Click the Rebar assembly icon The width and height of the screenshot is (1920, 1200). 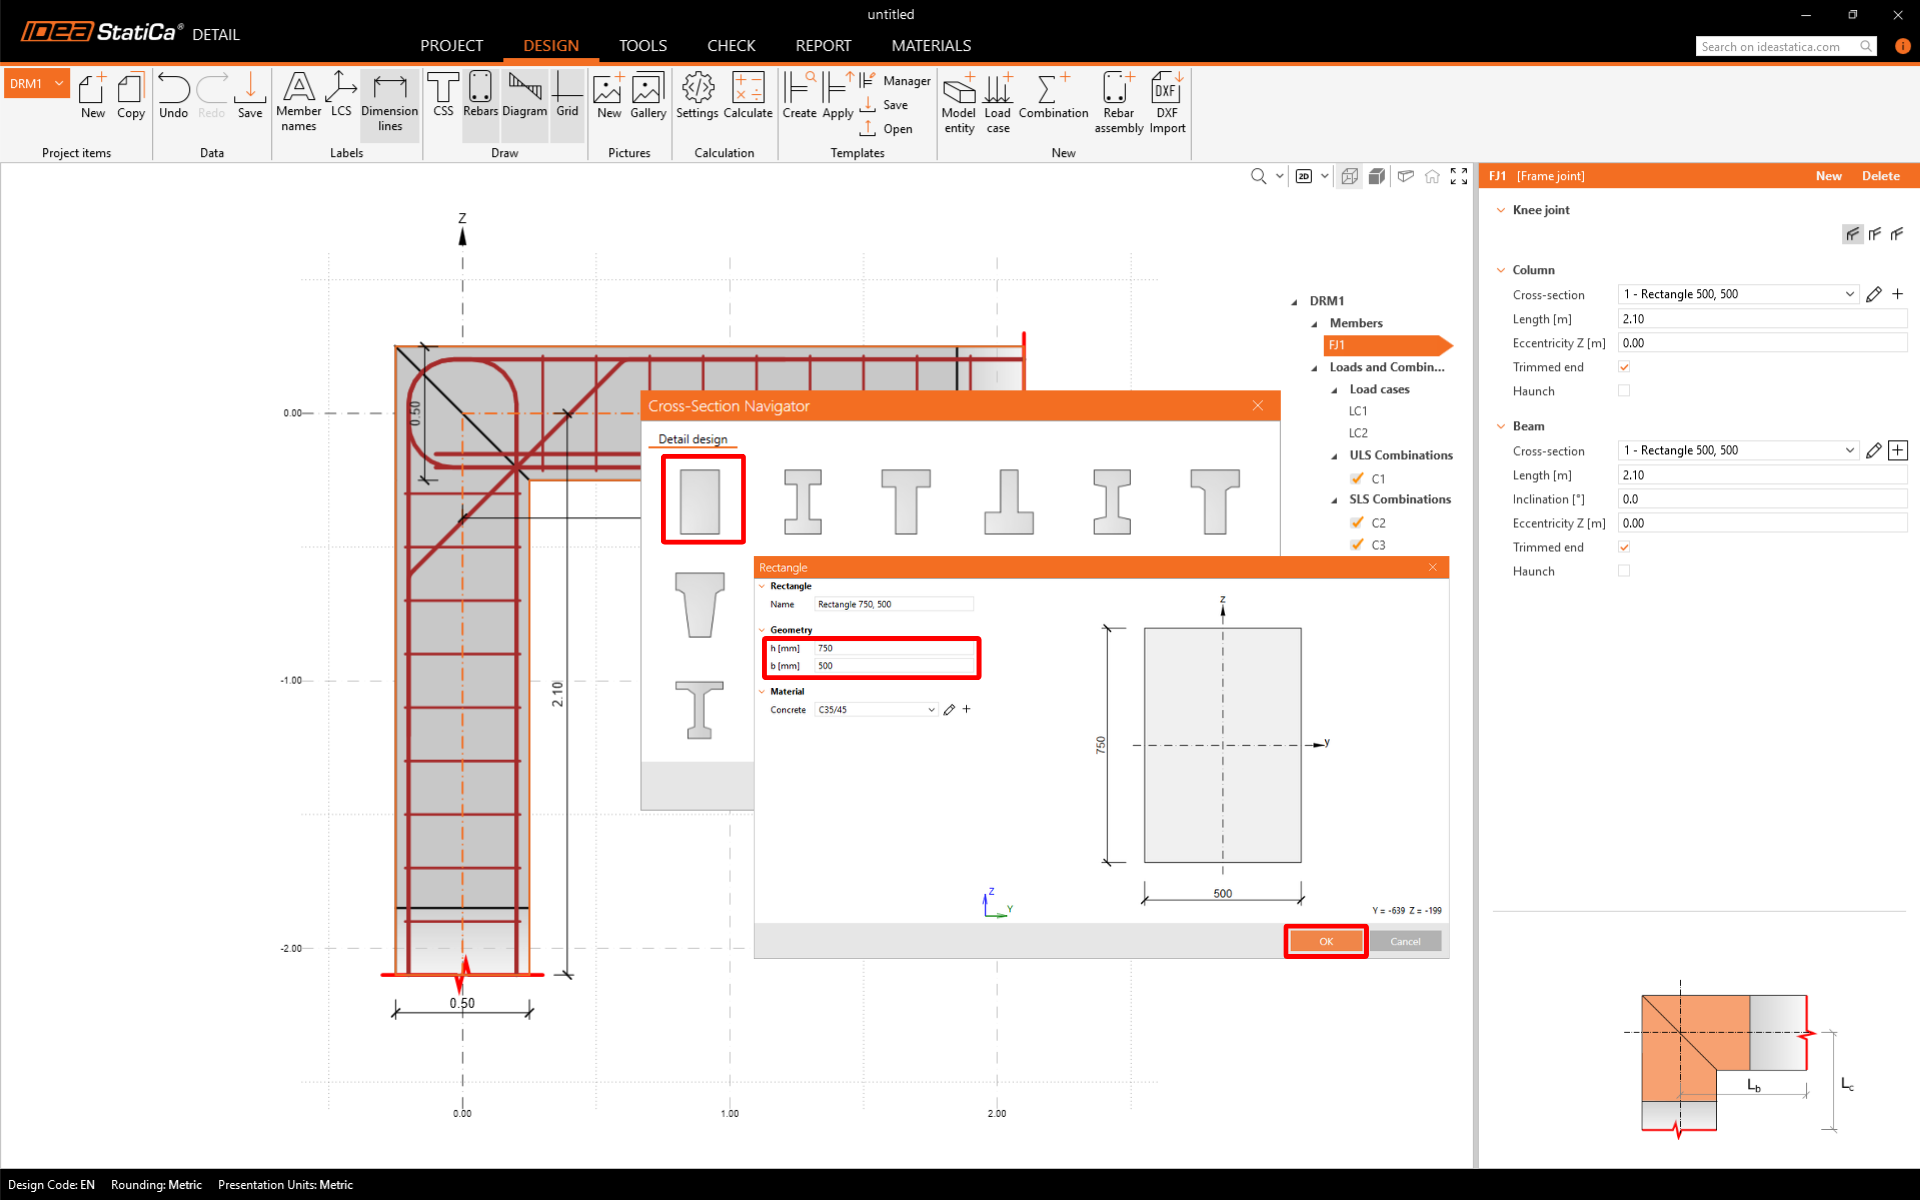pyautogui.click(x=1118, y=101)
